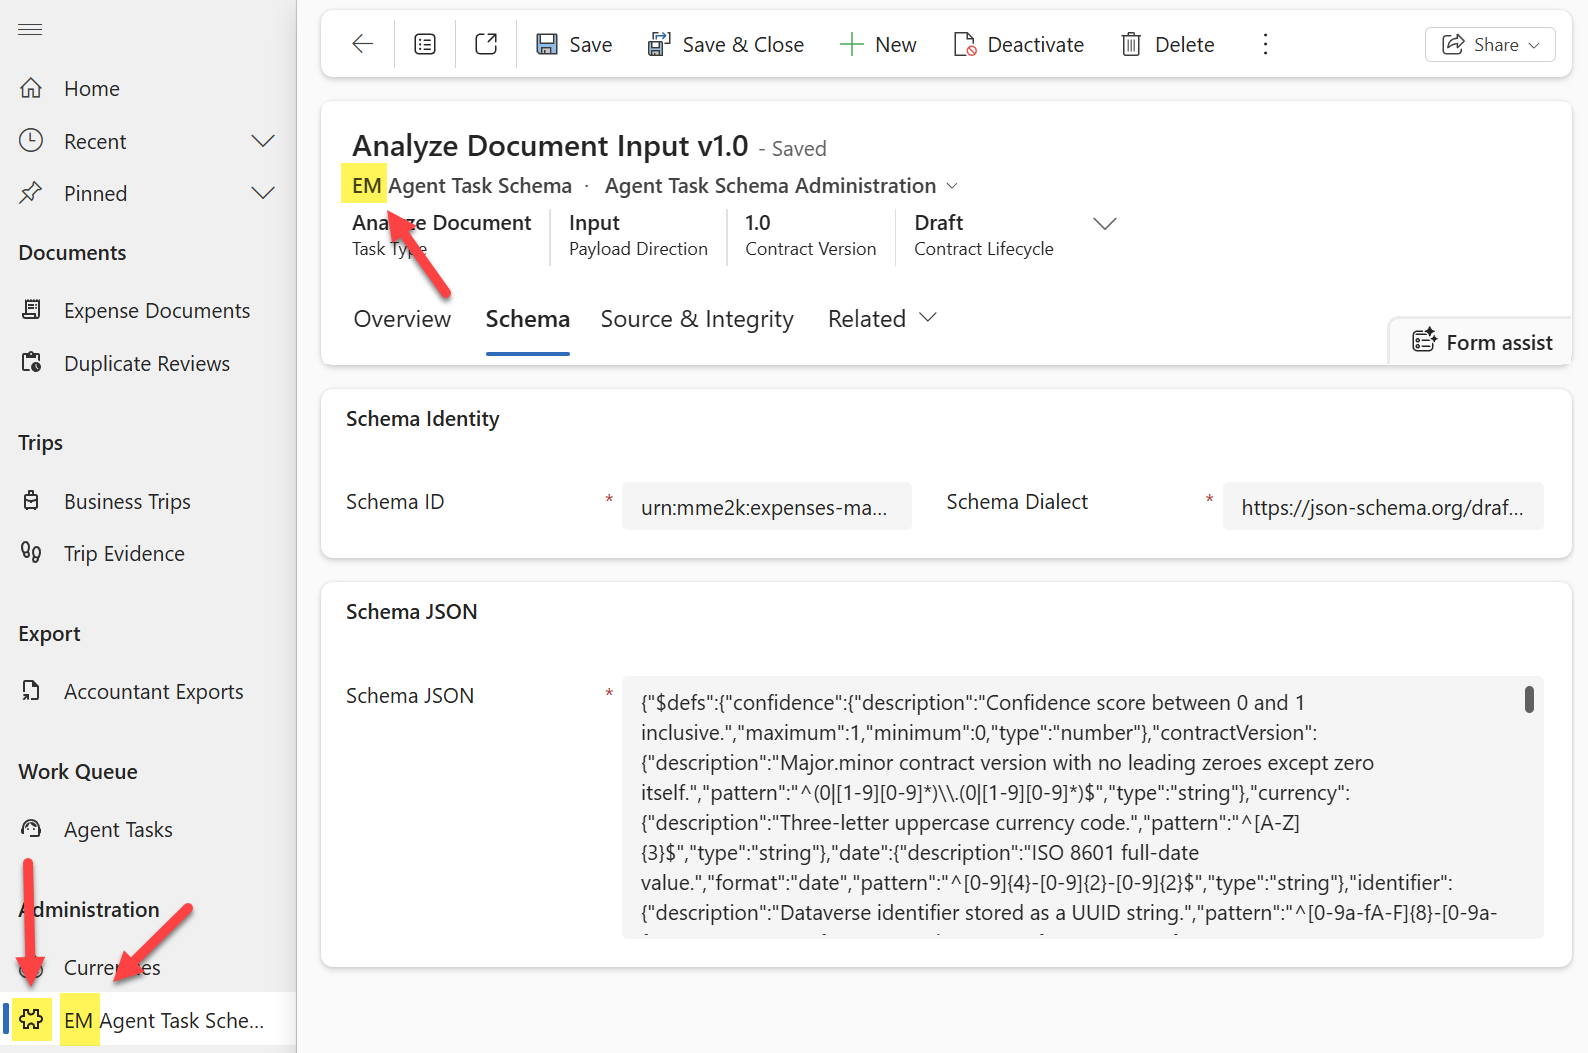Image resolution: width=1588 pixels, height=1053 pixels.
Task: Open the more commands vertical ellipsis
Action: 1265,44
